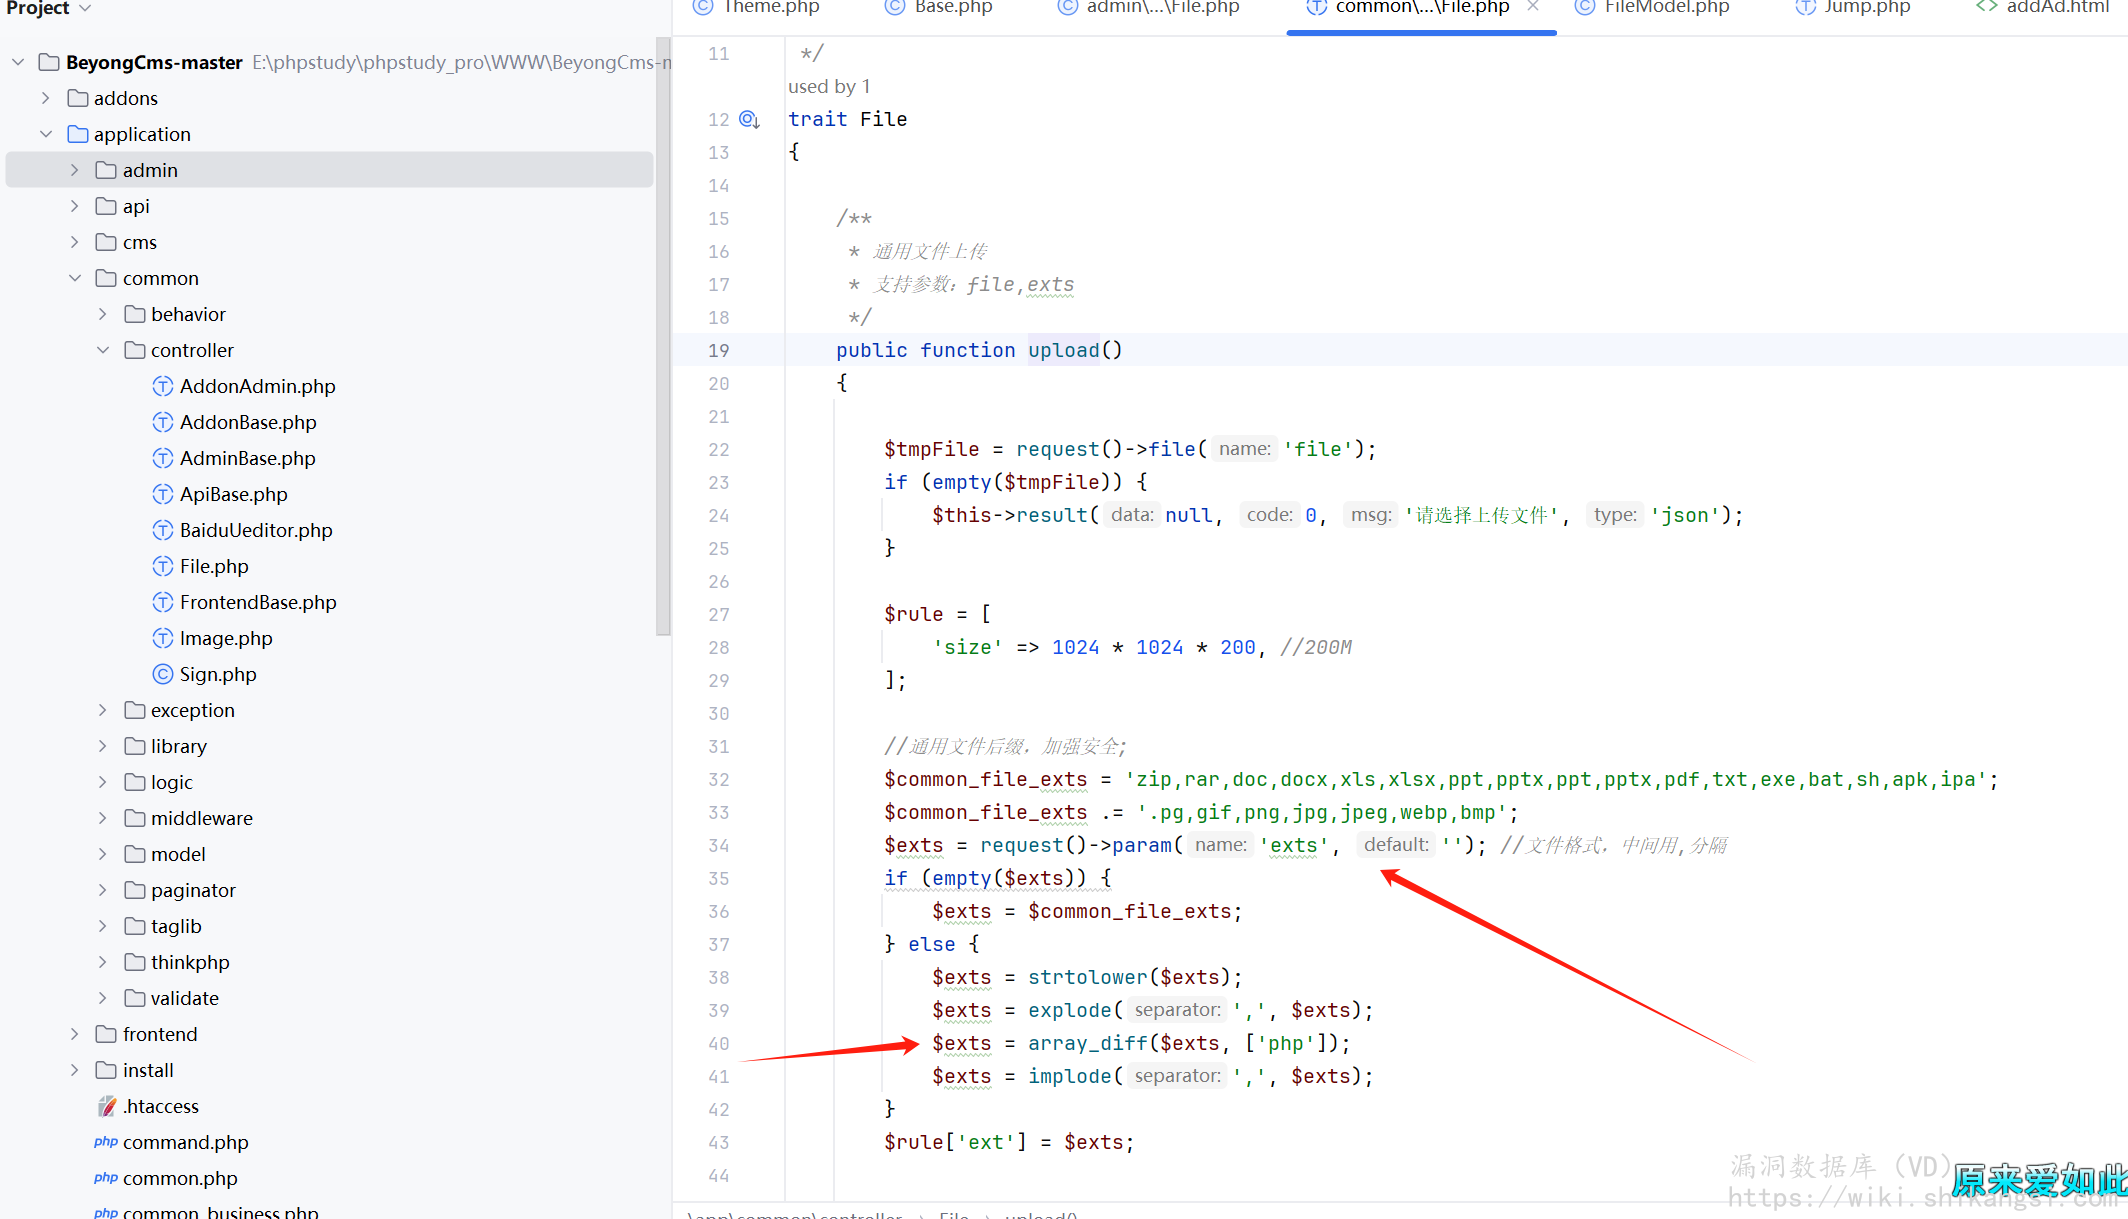This screenshot has width=2128, height=1219.
Task: Switch to the FileModel.php editor tab
Action: 1653,8
